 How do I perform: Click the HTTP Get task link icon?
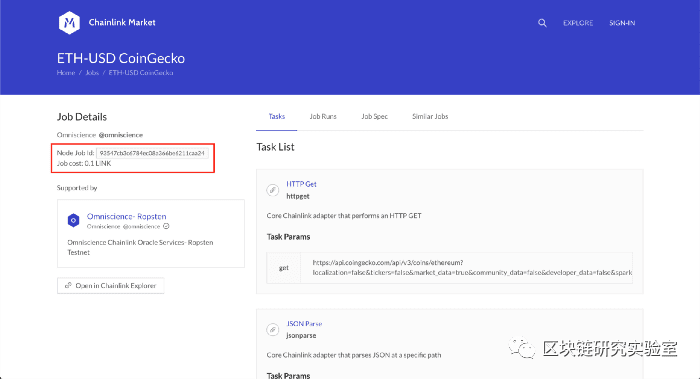(x=273, y=190)
